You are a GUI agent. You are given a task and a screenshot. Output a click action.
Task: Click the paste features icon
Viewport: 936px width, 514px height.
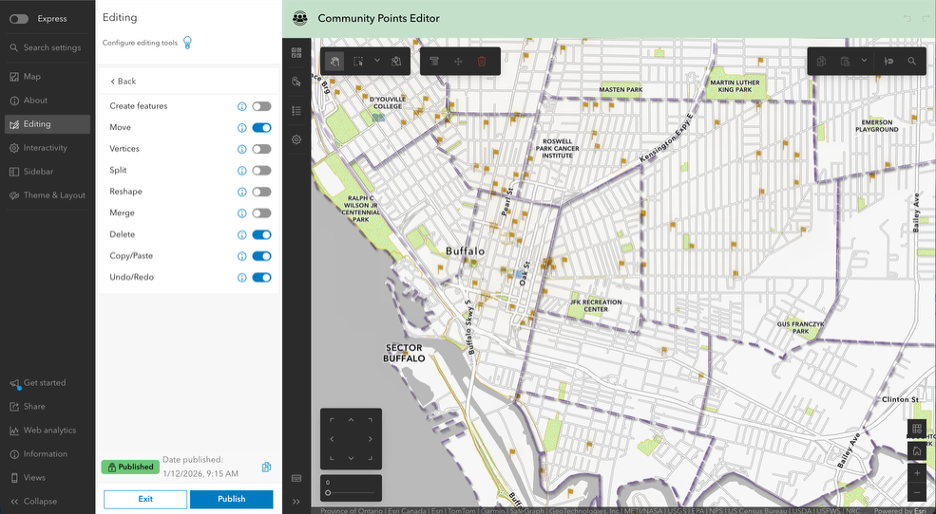point(845,61)
